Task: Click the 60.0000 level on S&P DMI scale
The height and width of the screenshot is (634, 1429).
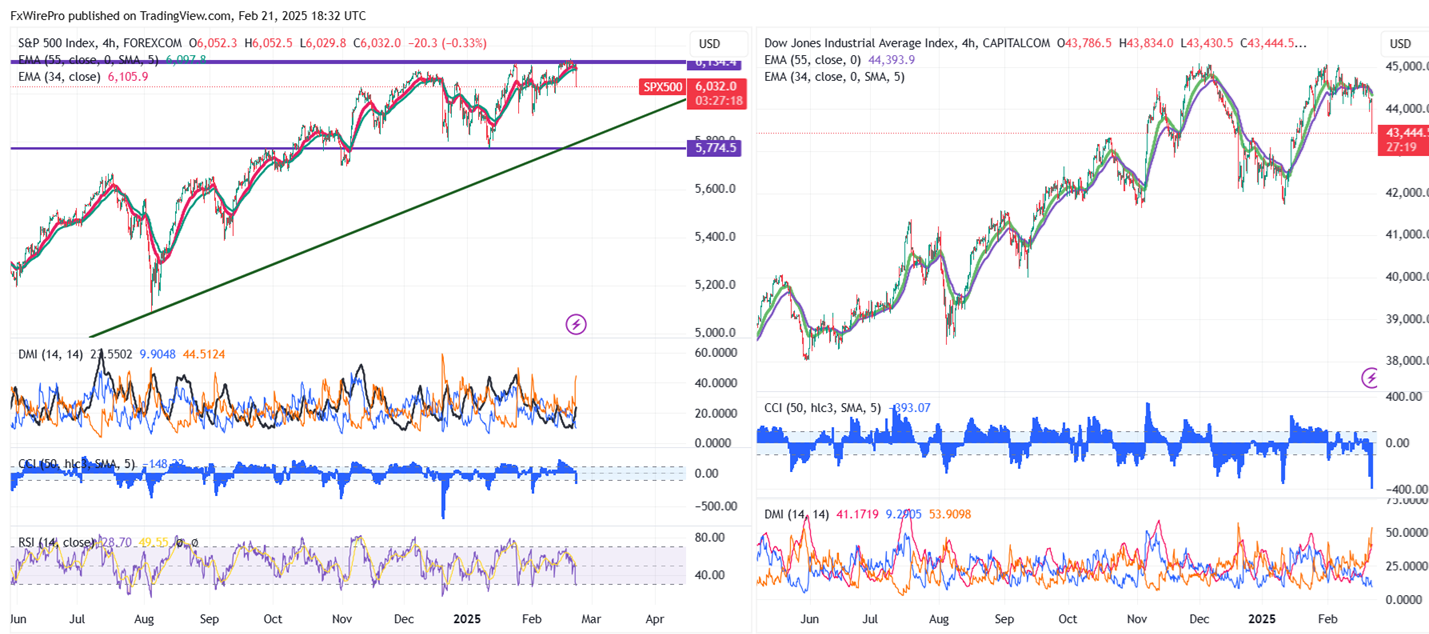Action: point(716,353)
